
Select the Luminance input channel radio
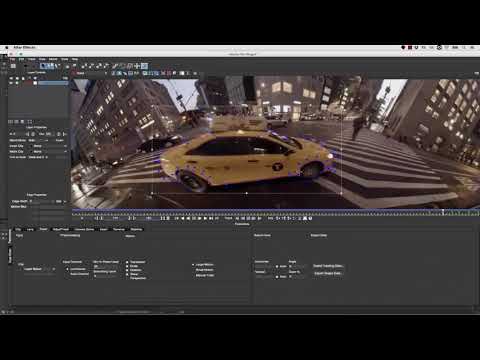point(67,269)
